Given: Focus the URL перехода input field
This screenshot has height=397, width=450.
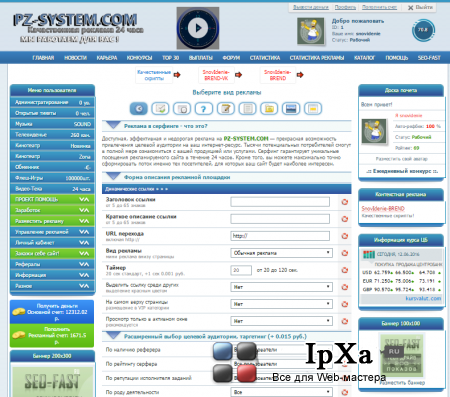Looking at the screenshot, I should 280,236.
